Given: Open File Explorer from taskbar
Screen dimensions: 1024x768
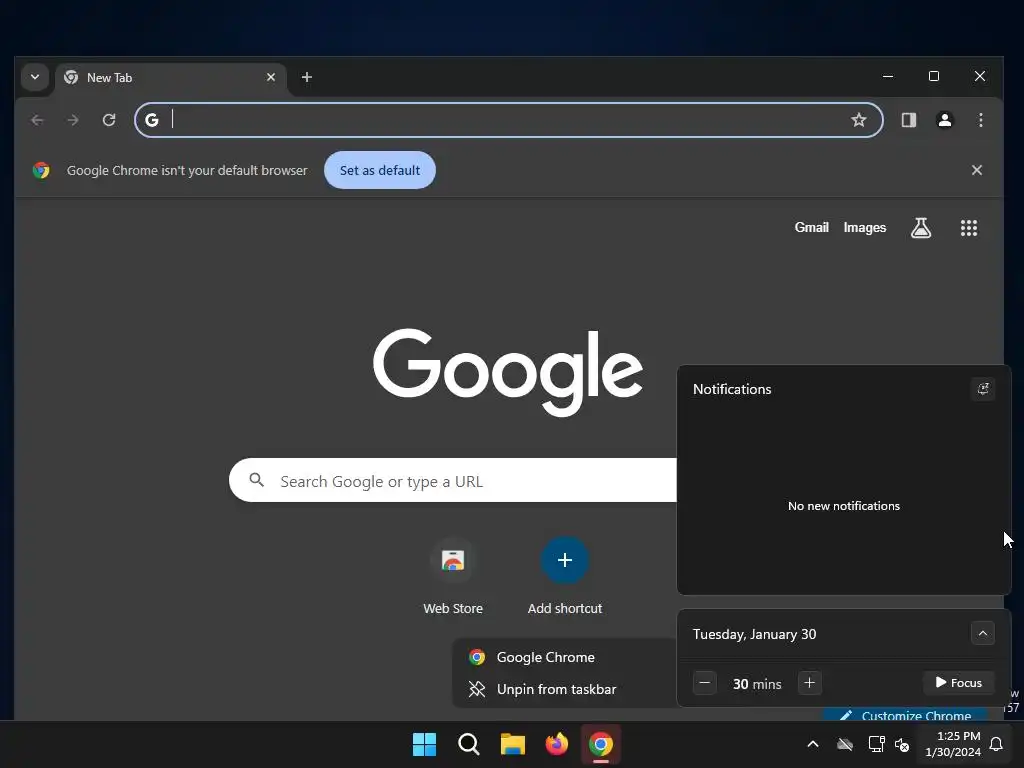Looking at the screenshot, I should tap(513, 744).
